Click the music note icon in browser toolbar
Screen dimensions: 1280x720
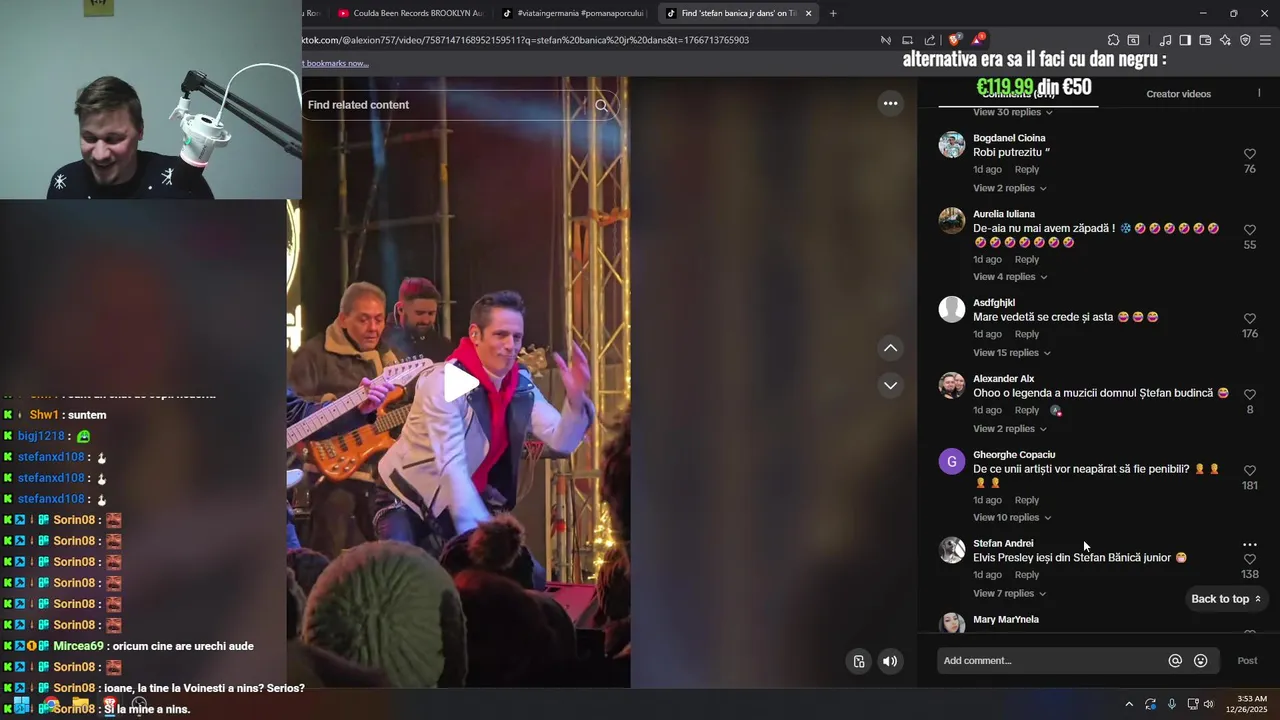(1165, 40)
